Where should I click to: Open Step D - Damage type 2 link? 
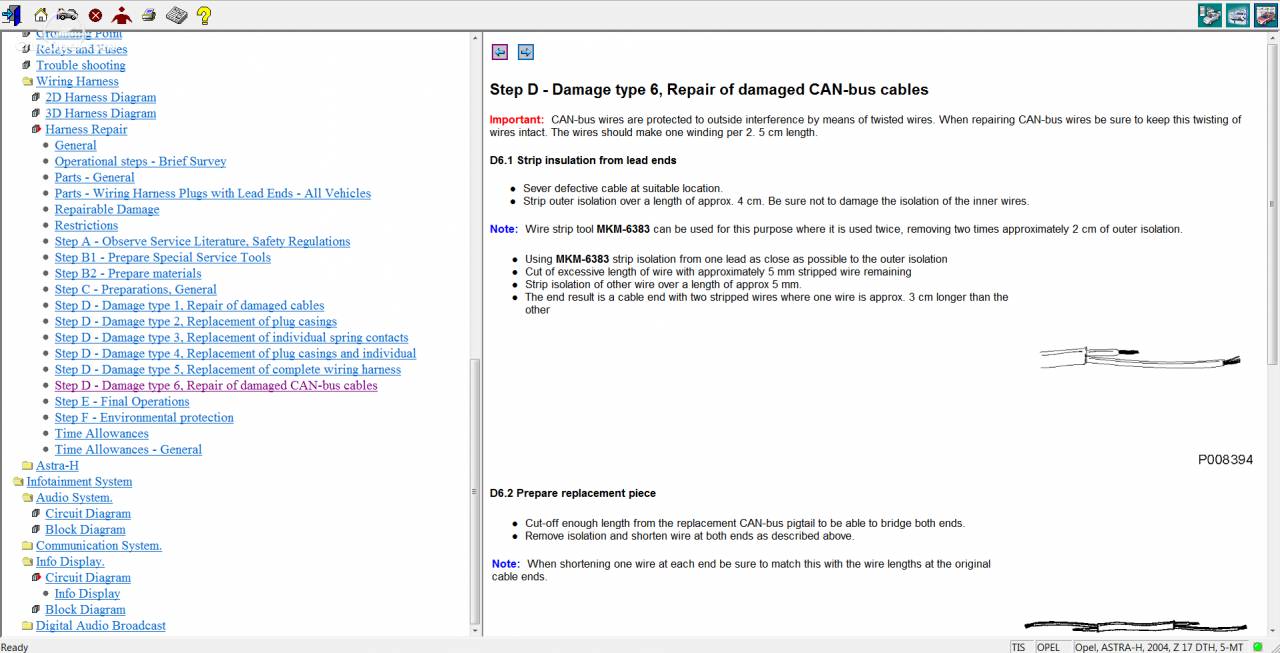[196, 321]
